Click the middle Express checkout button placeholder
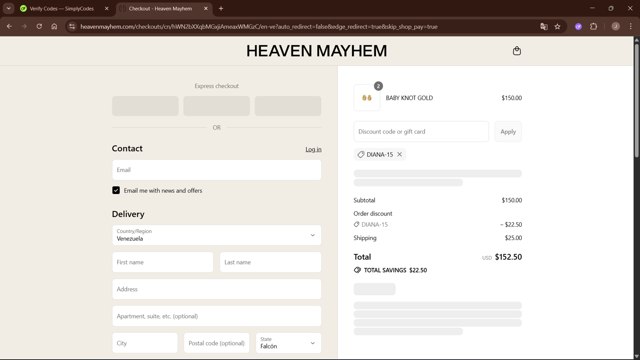This screenshot has width=640, height=360. pos(216,106)
